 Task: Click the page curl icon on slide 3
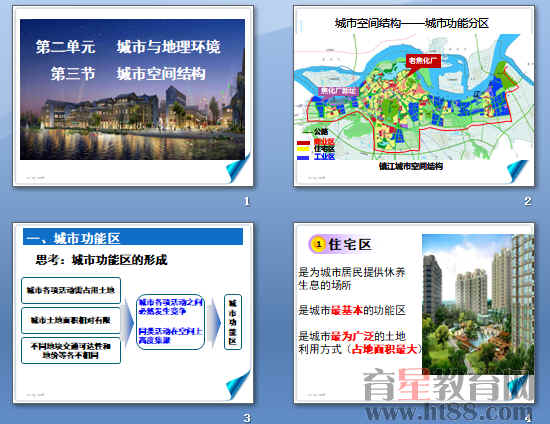pos(238,385)
